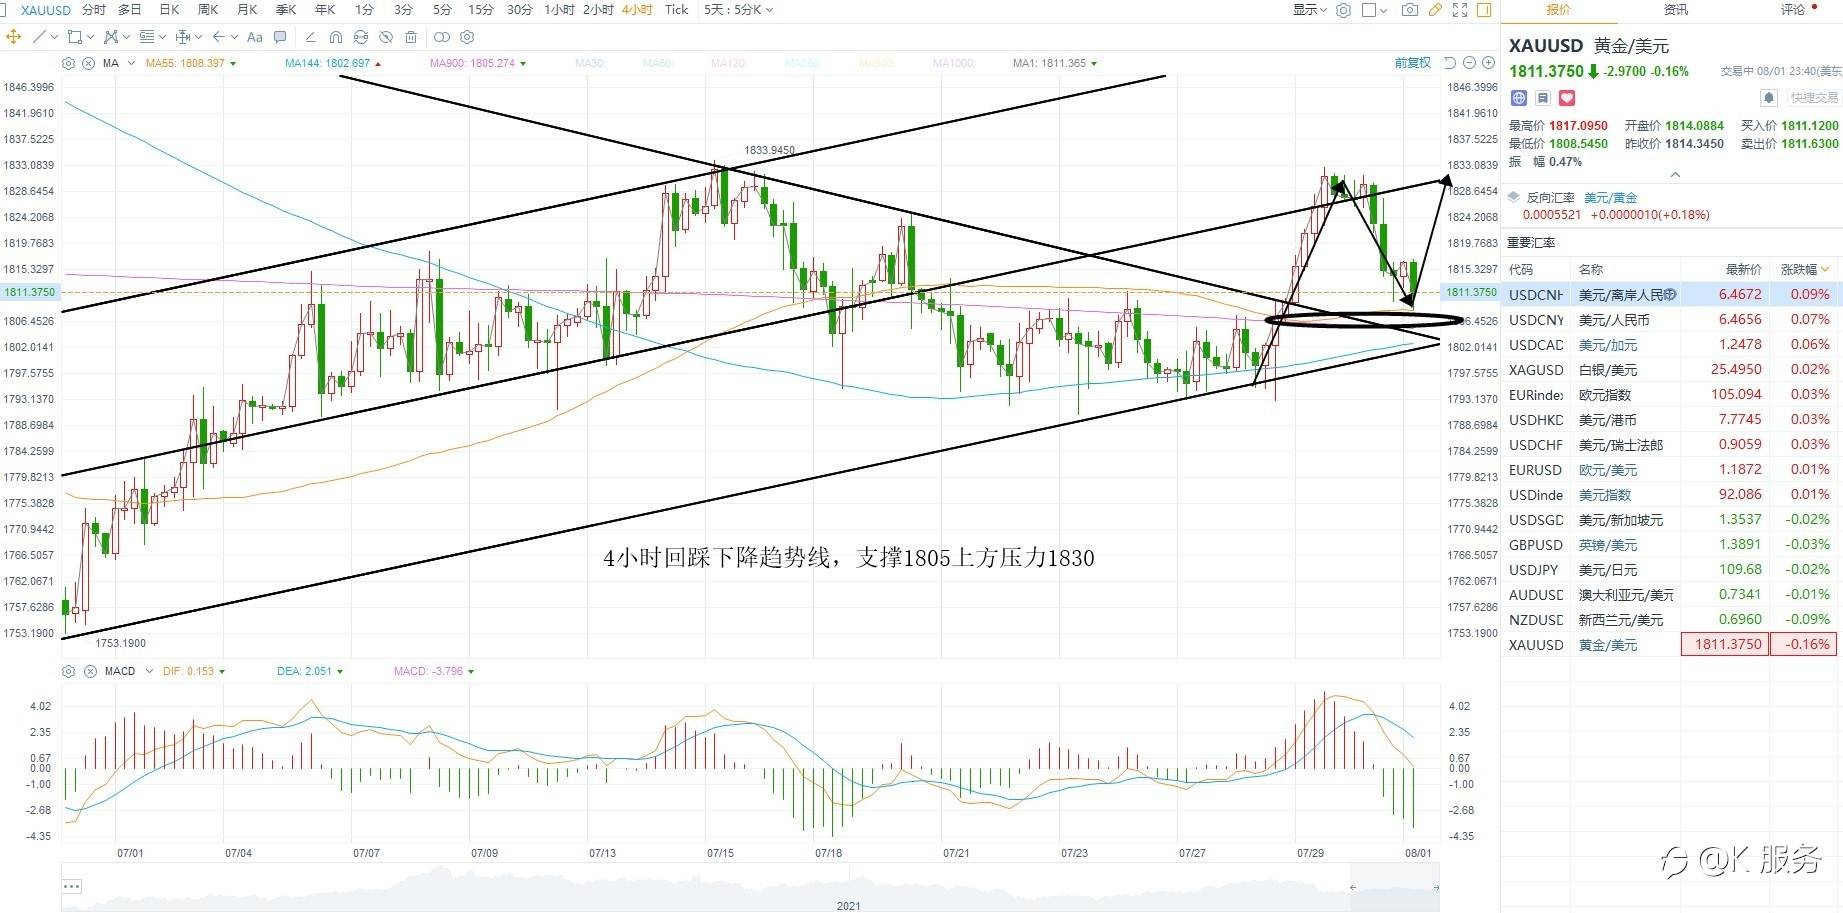Image resolution: width=1843 pixels, height=913 pixels.
Task: Open the 资讯 news tab
Action: [x=1676, y=10]
